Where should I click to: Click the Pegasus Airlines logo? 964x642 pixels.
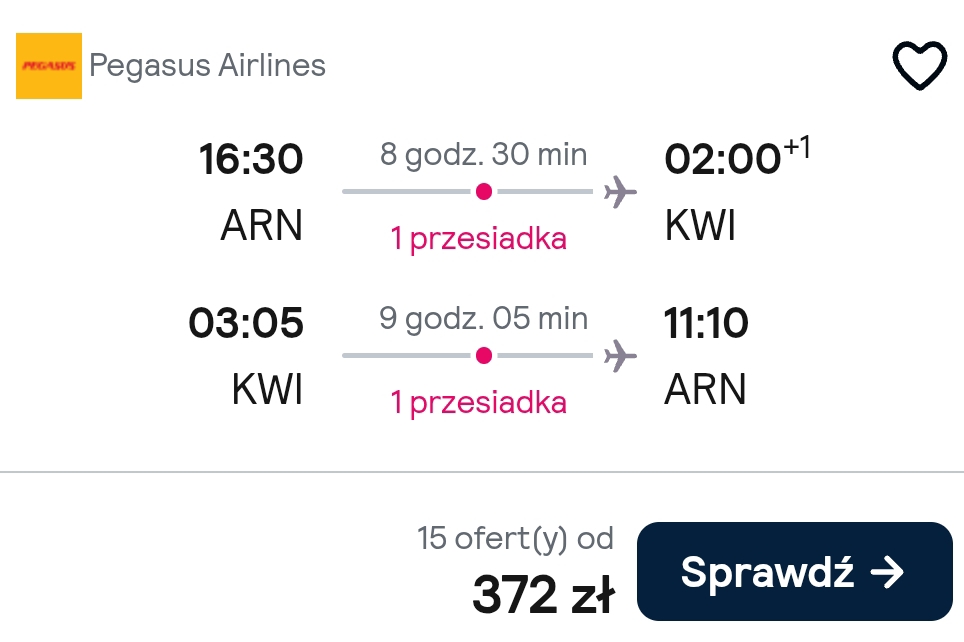click(49, 66)
